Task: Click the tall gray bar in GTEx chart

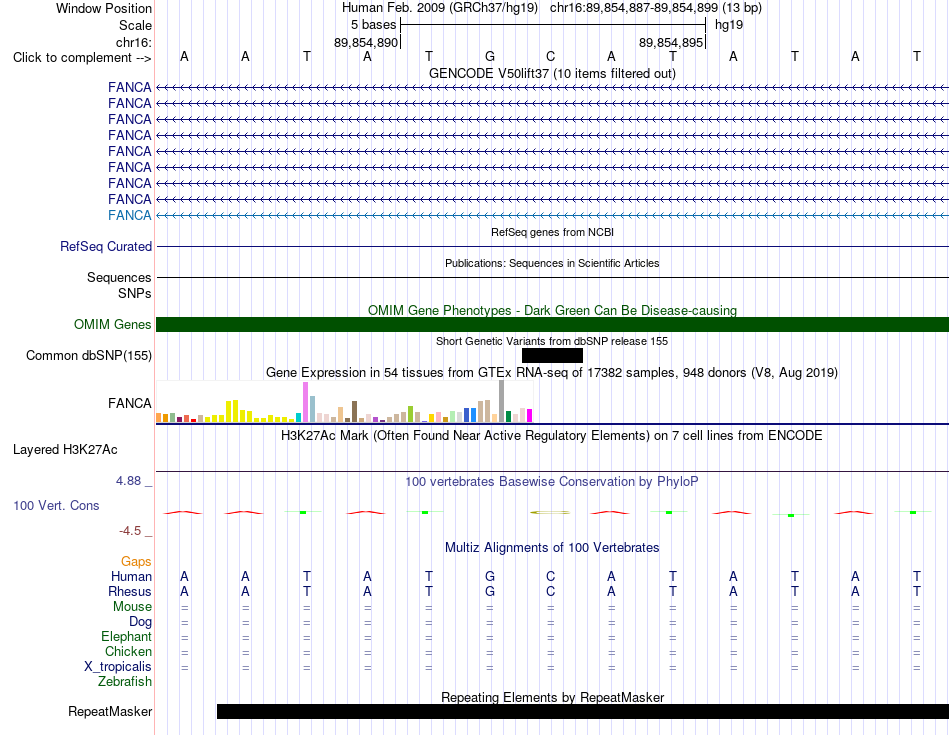Action: click(x=501, y=401)
